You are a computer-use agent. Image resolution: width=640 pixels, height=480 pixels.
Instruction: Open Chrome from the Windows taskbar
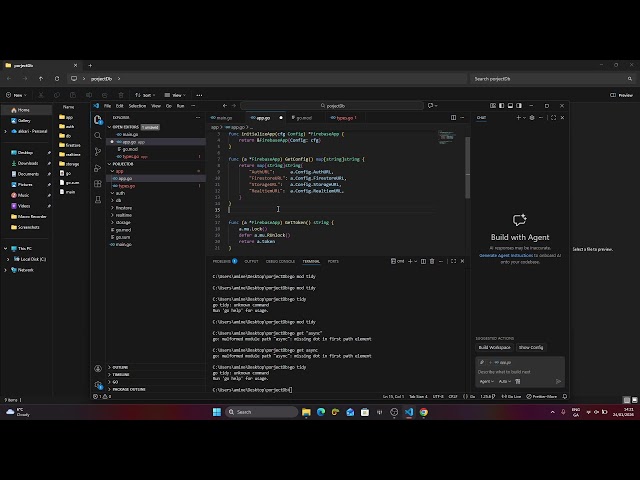pos(424,412)
